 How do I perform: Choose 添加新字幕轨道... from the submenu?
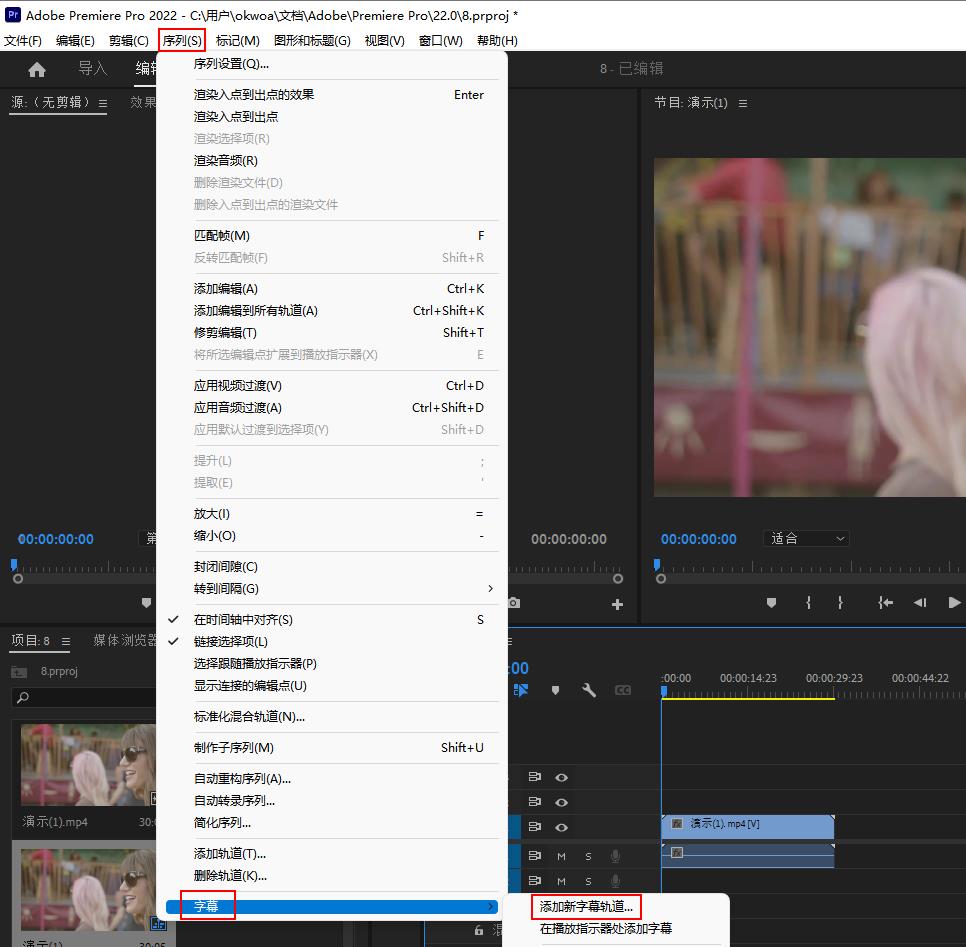[586, 907]
